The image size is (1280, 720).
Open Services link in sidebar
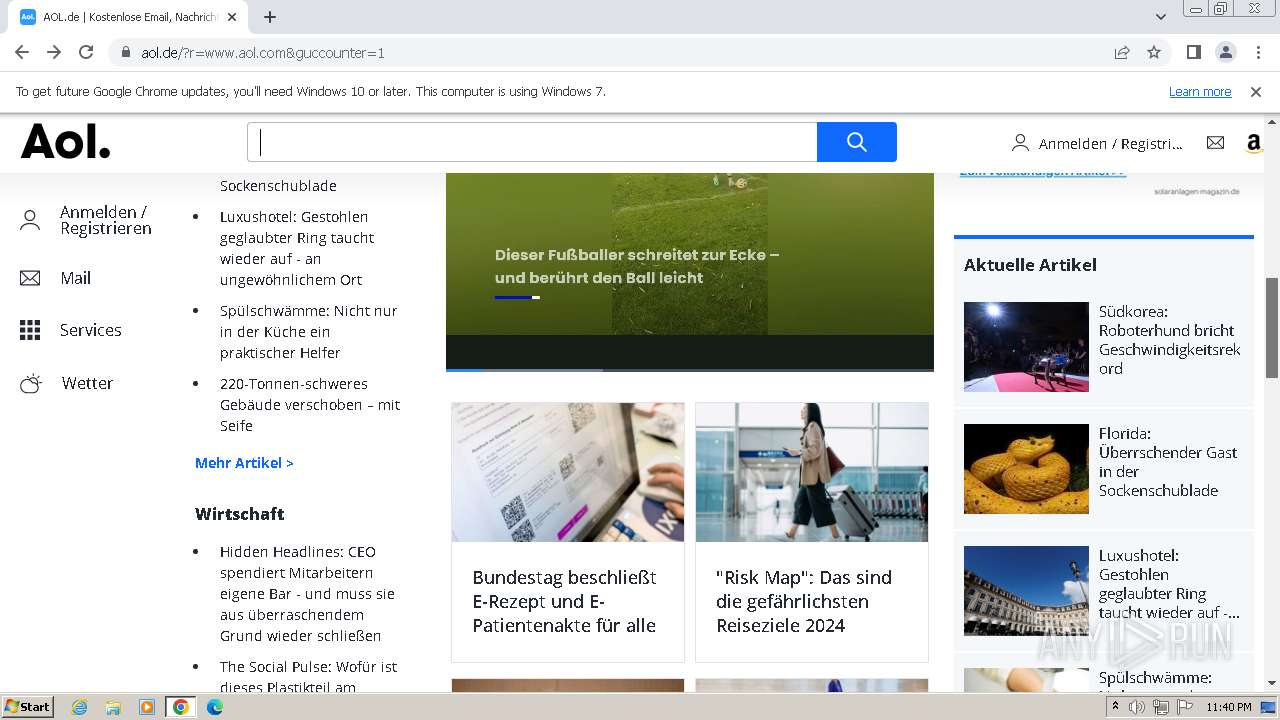pos(91,330)
